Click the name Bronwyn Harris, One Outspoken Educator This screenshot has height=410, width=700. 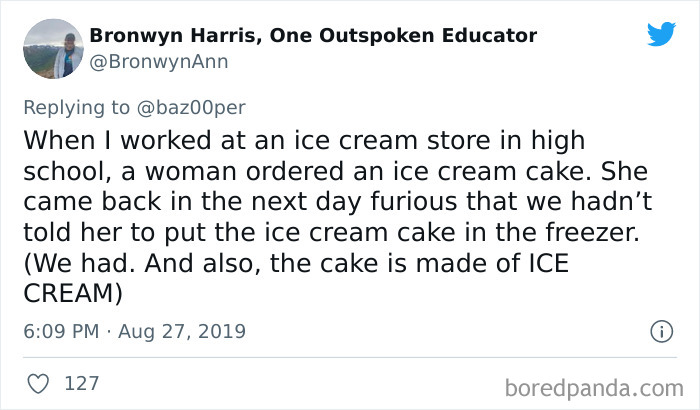pos(313,36)
